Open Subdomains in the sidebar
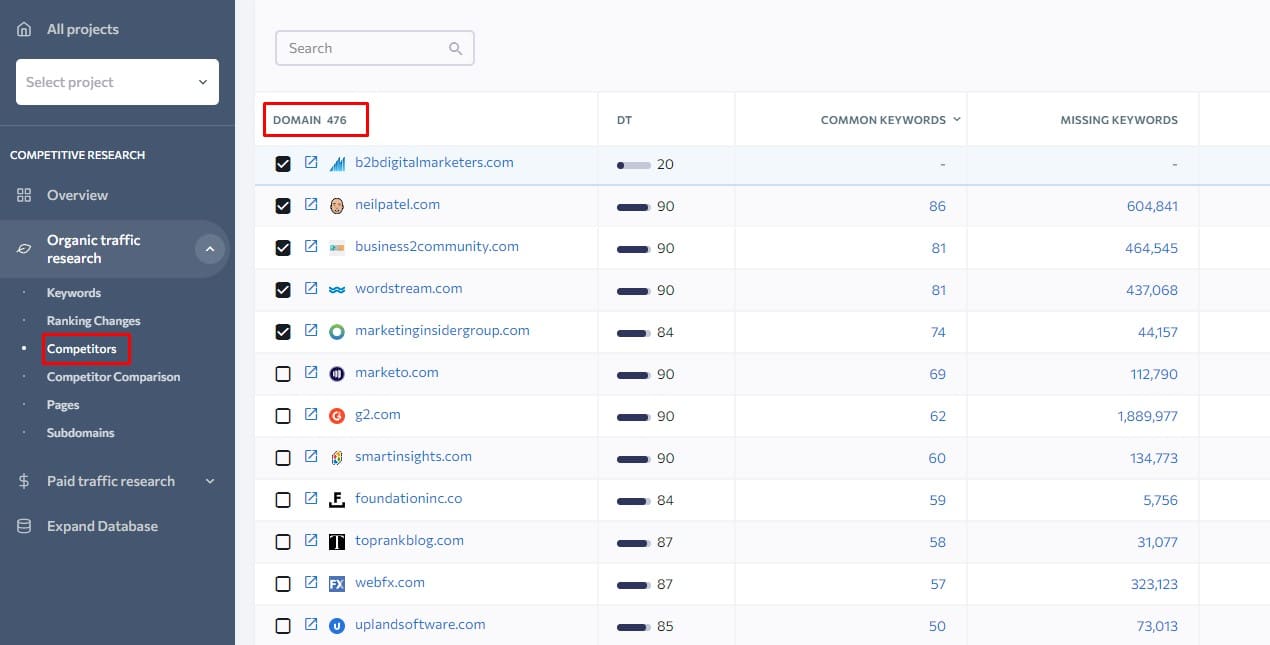The width and height of the screenshot is (1270, 645). 81,433
